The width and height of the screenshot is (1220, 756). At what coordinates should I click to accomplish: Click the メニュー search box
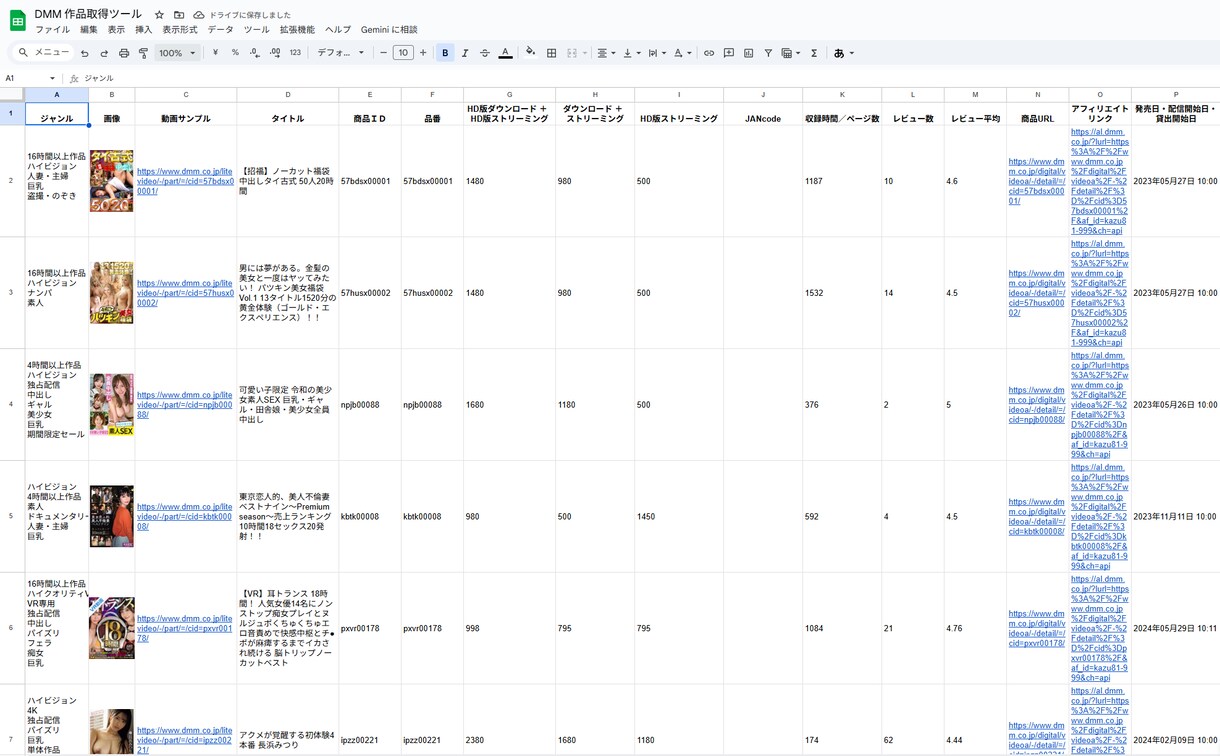[x=43, y=53]
